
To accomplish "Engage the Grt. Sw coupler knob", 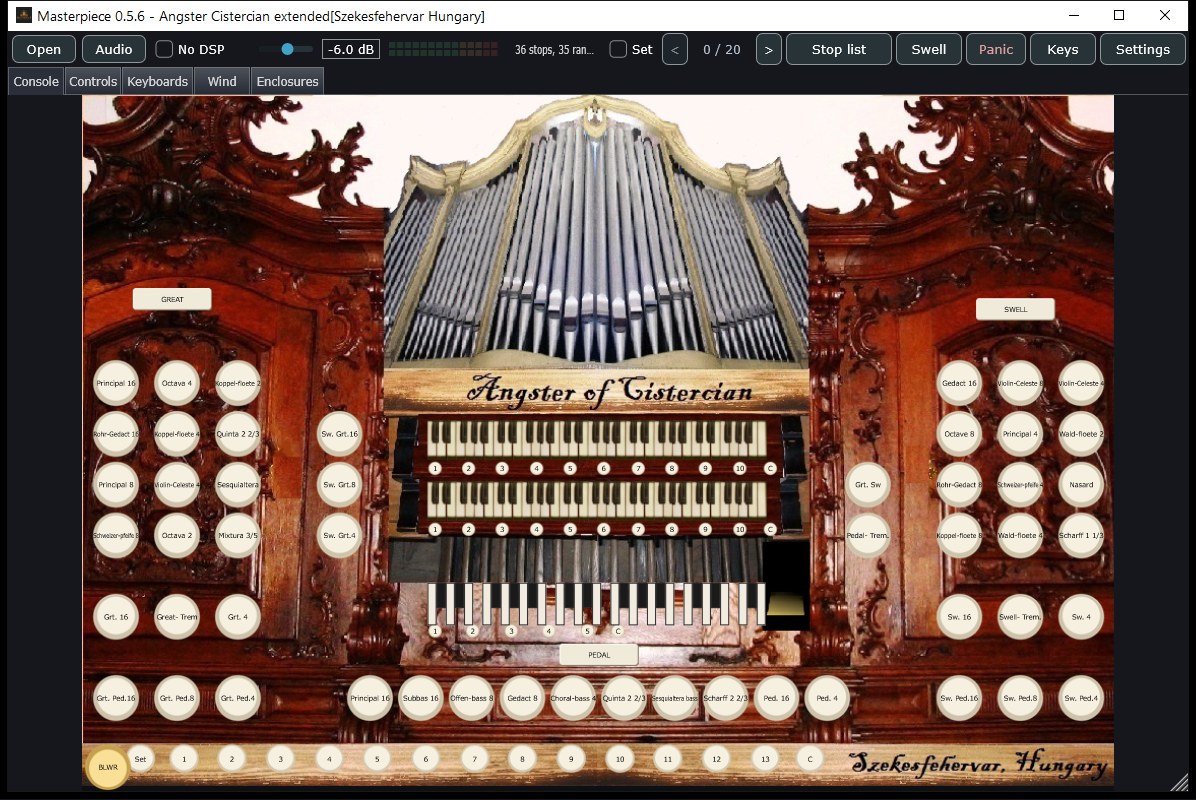I will tap(868, 484).
